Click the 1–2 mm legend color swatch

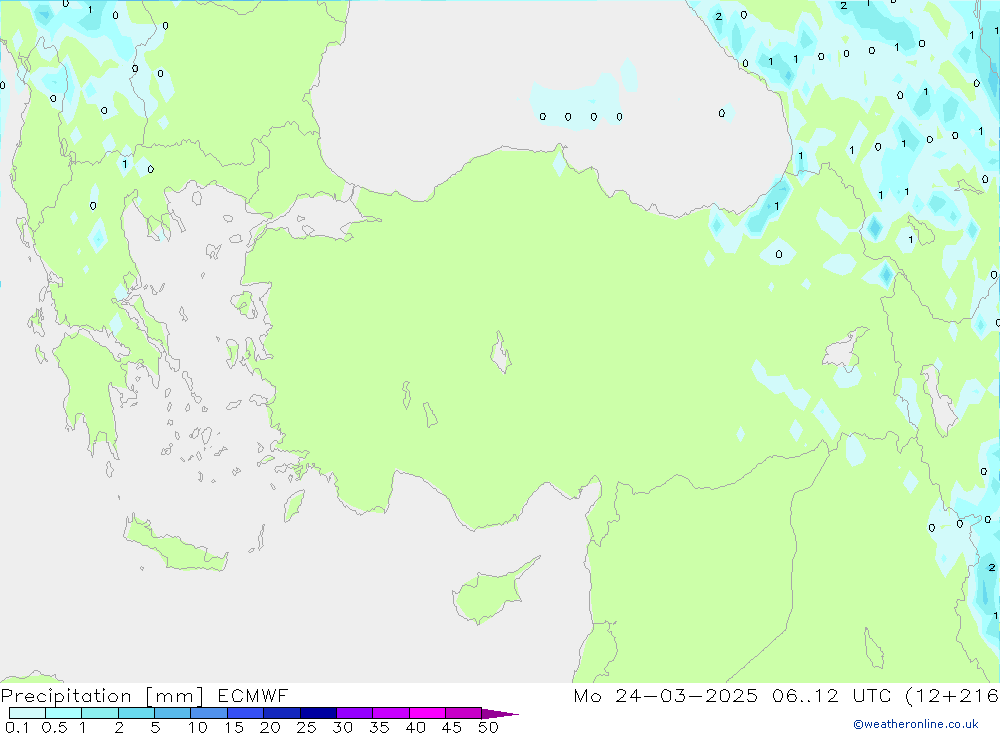point(100,713)
